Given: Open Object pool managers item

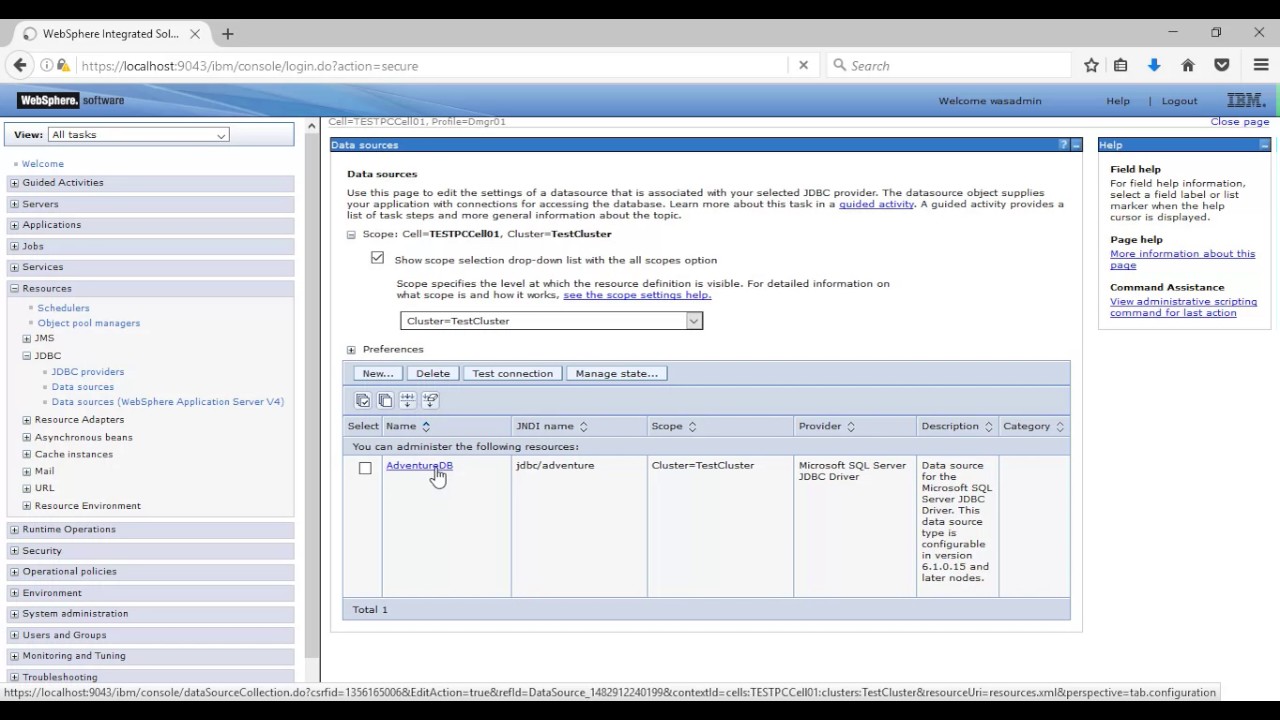Looking at the screenshot, I should (89, 323).
